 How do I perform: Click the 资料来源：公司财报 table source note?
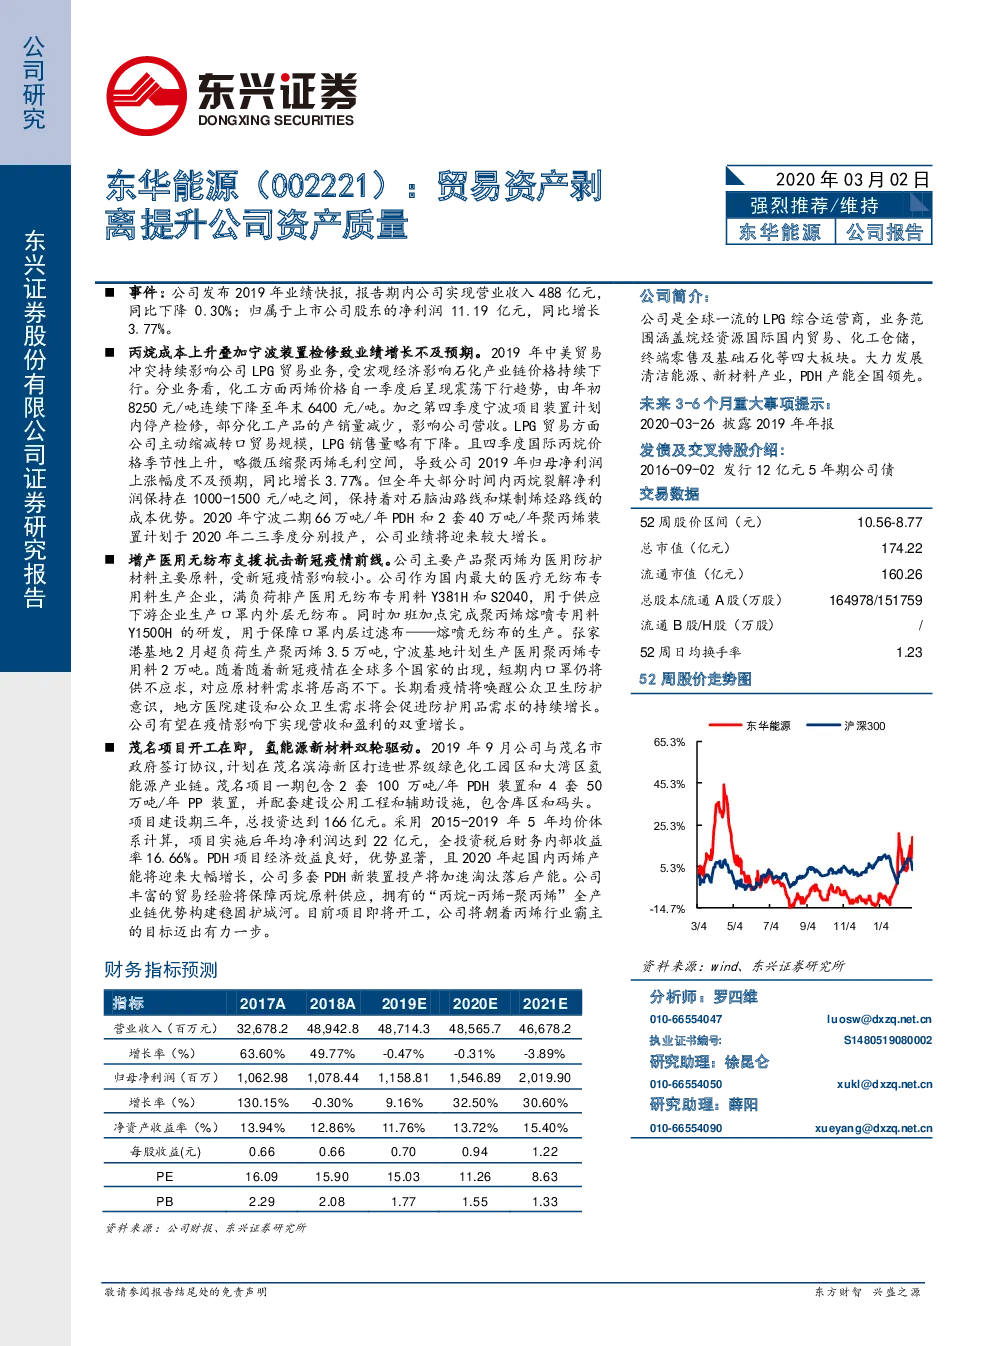pos(205,1228)
